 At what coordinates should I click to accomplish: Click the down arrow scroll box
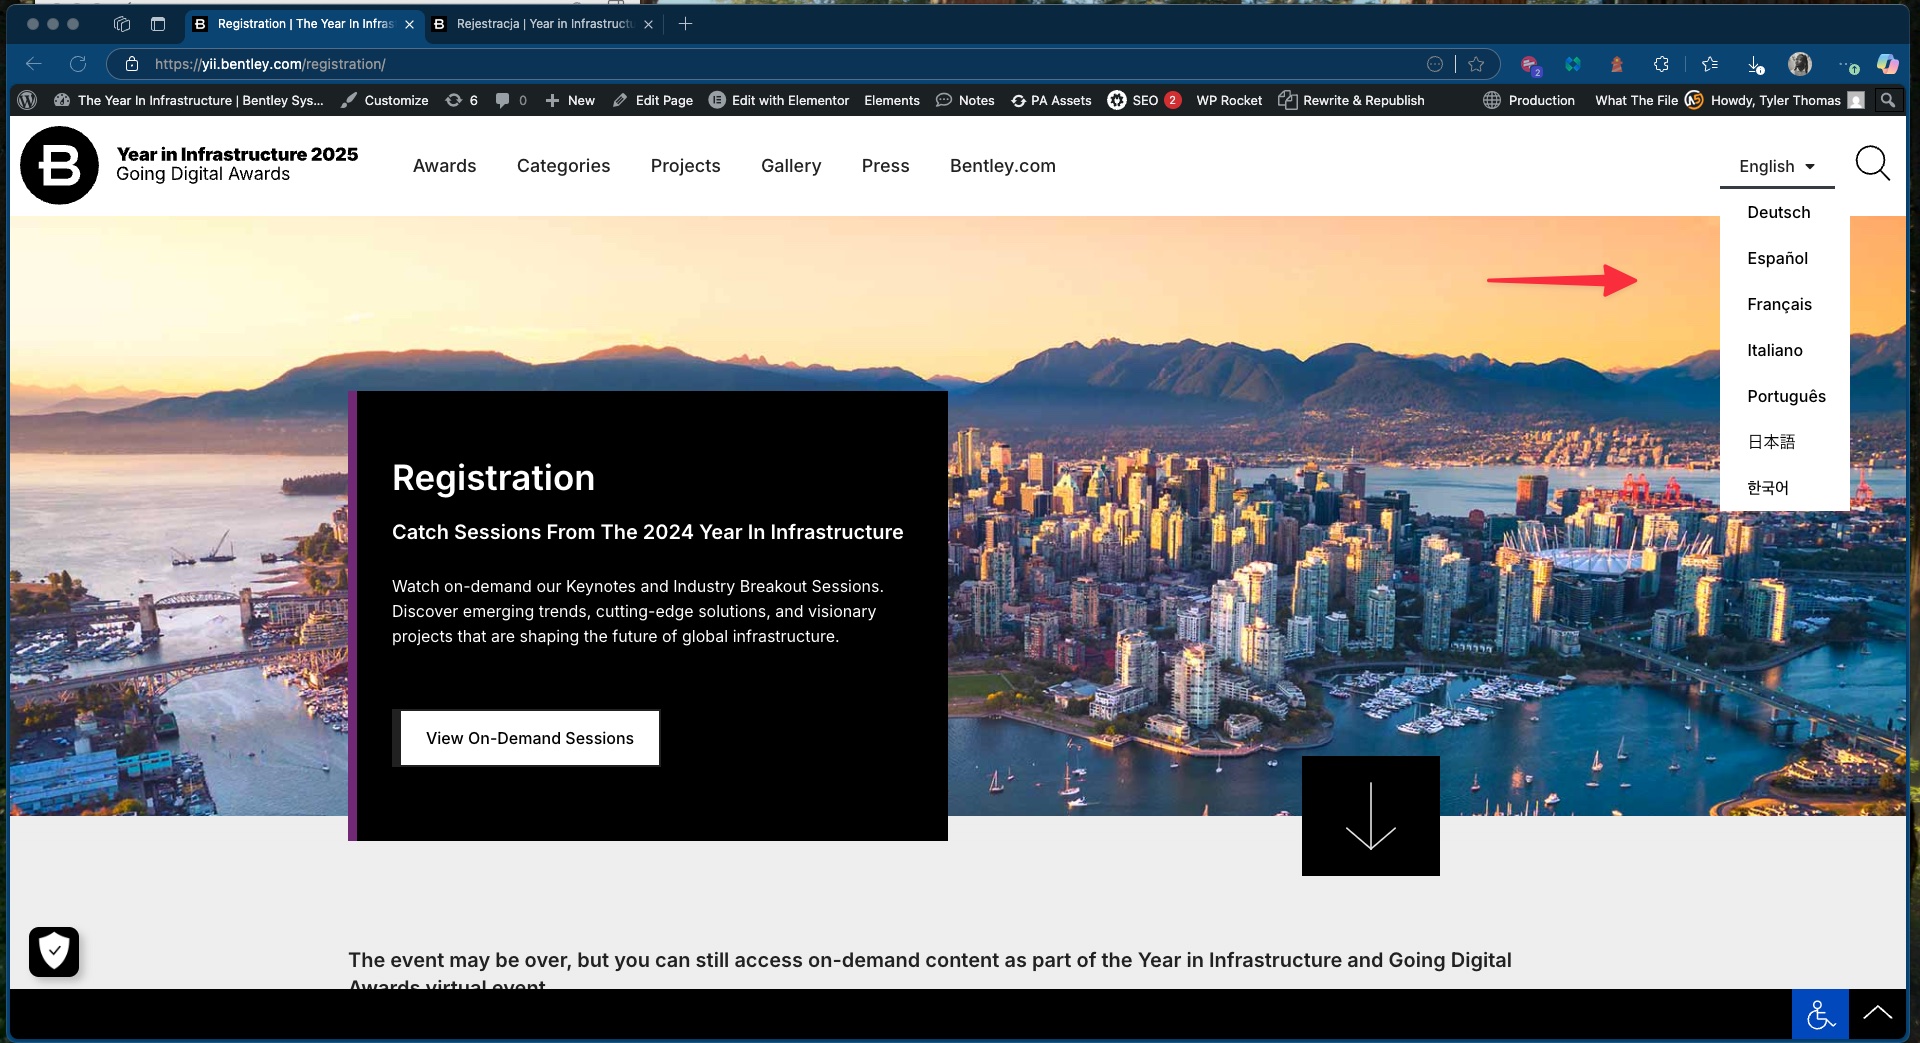[x=1371, y=816]
